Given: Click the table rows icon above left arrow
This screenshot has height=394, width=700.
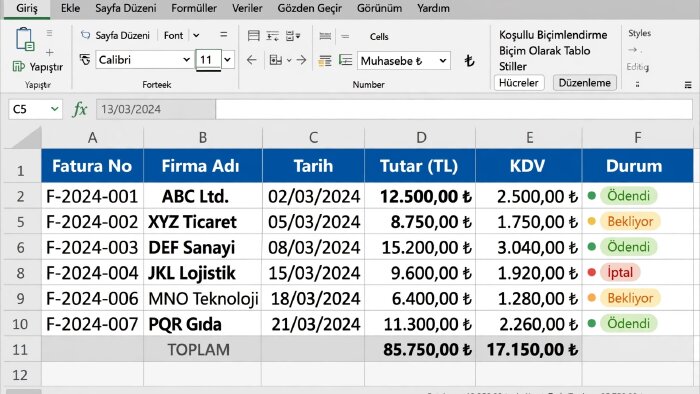Looking at the screenshot, I should [254, 35].
